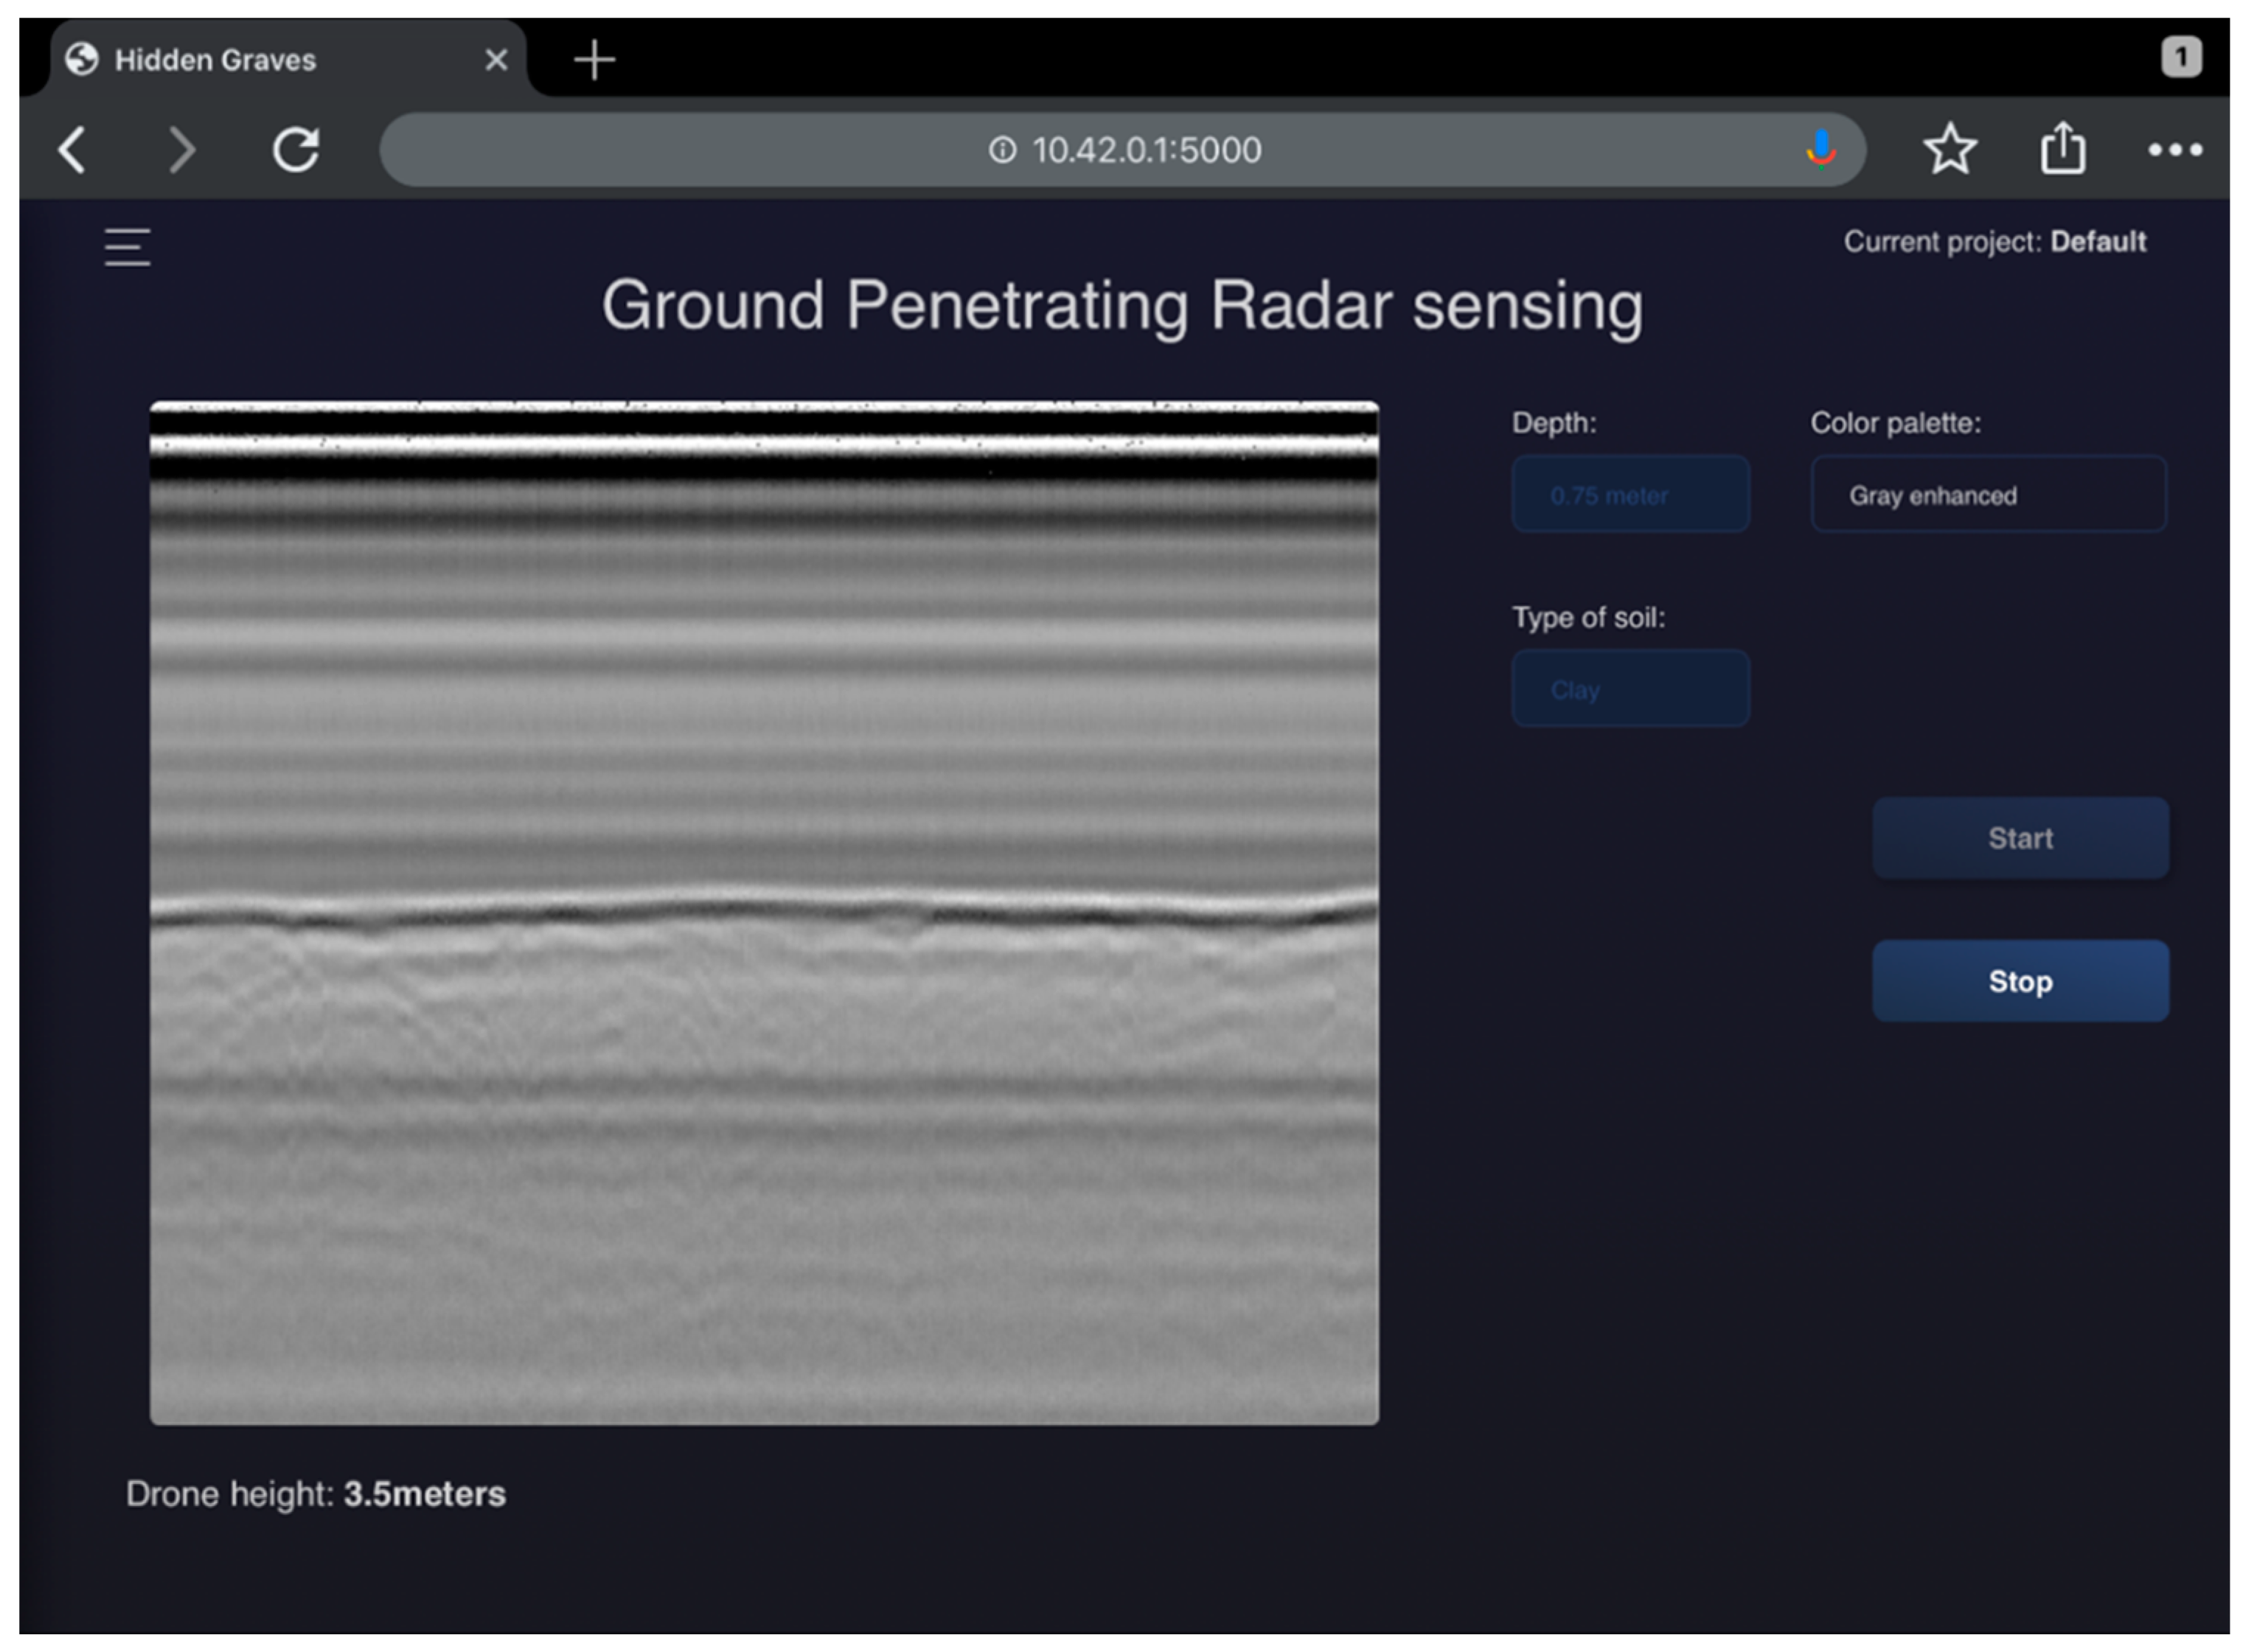The width and height of the screenshot is (2254, 1652).
Task: Open the Depth dropdown
Action: coord(1633,495)
